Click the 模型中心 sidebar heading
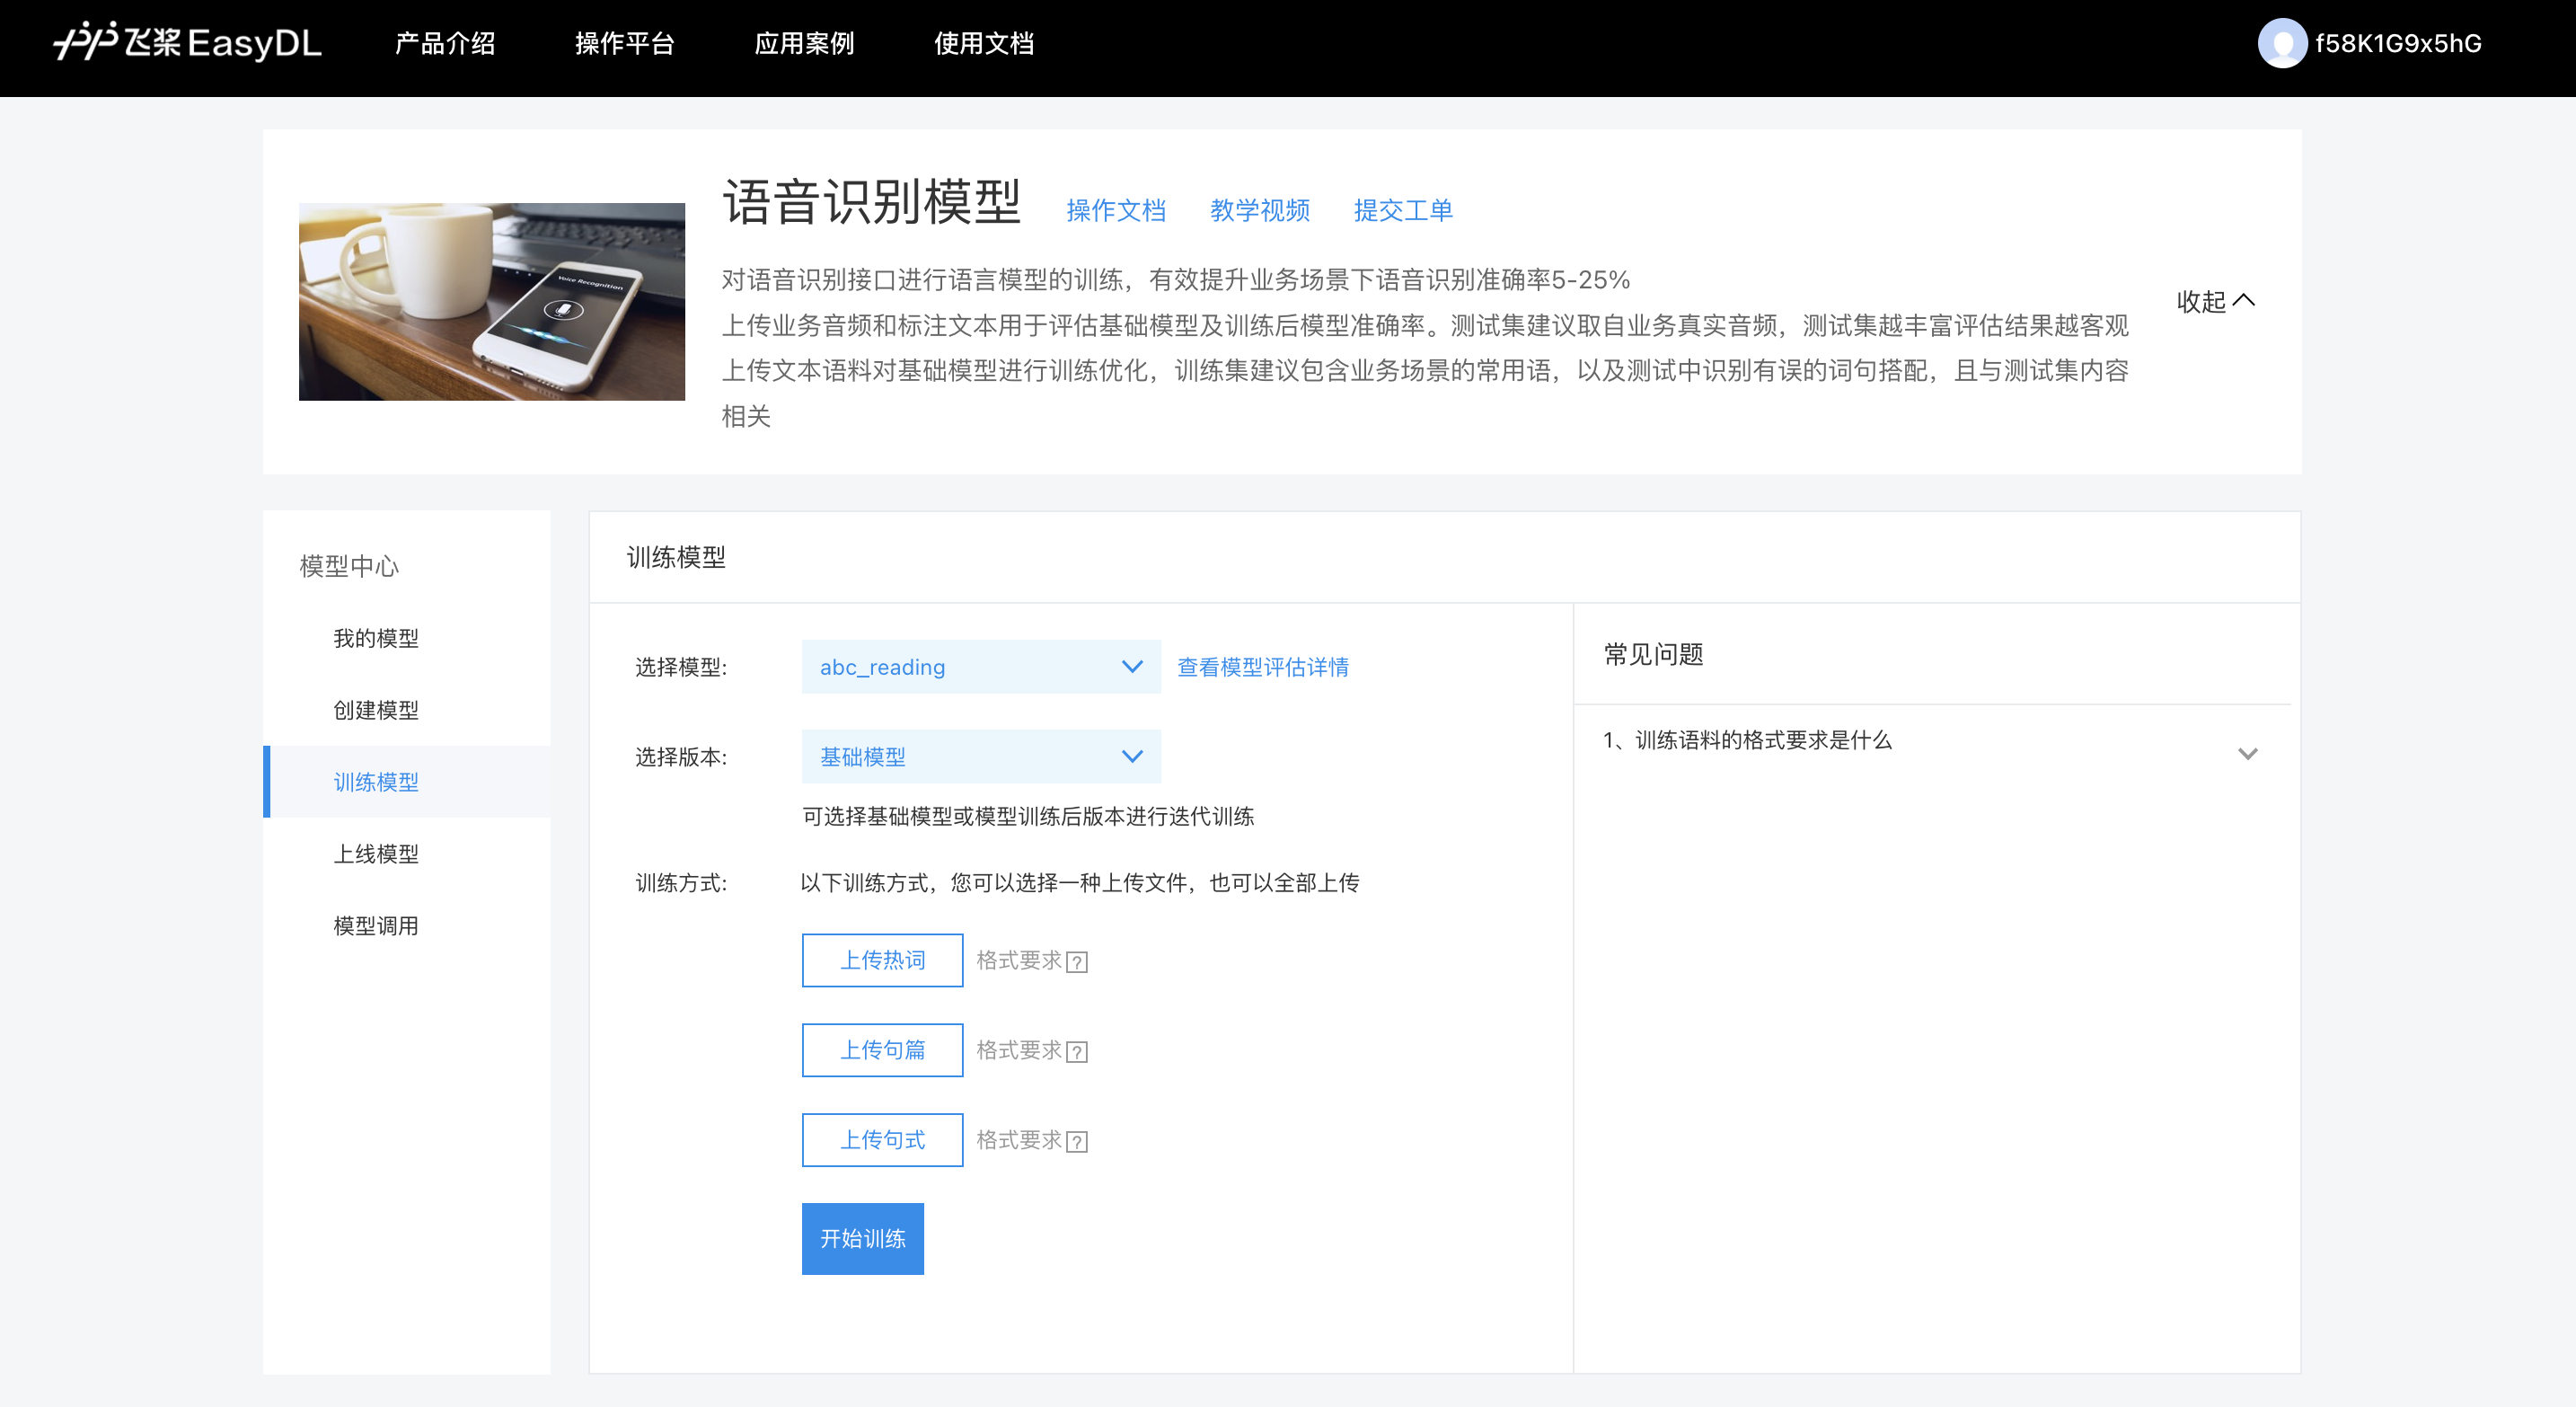Image resolution: width=2576 pixels, height=1407 pixels. click(349, 566)
